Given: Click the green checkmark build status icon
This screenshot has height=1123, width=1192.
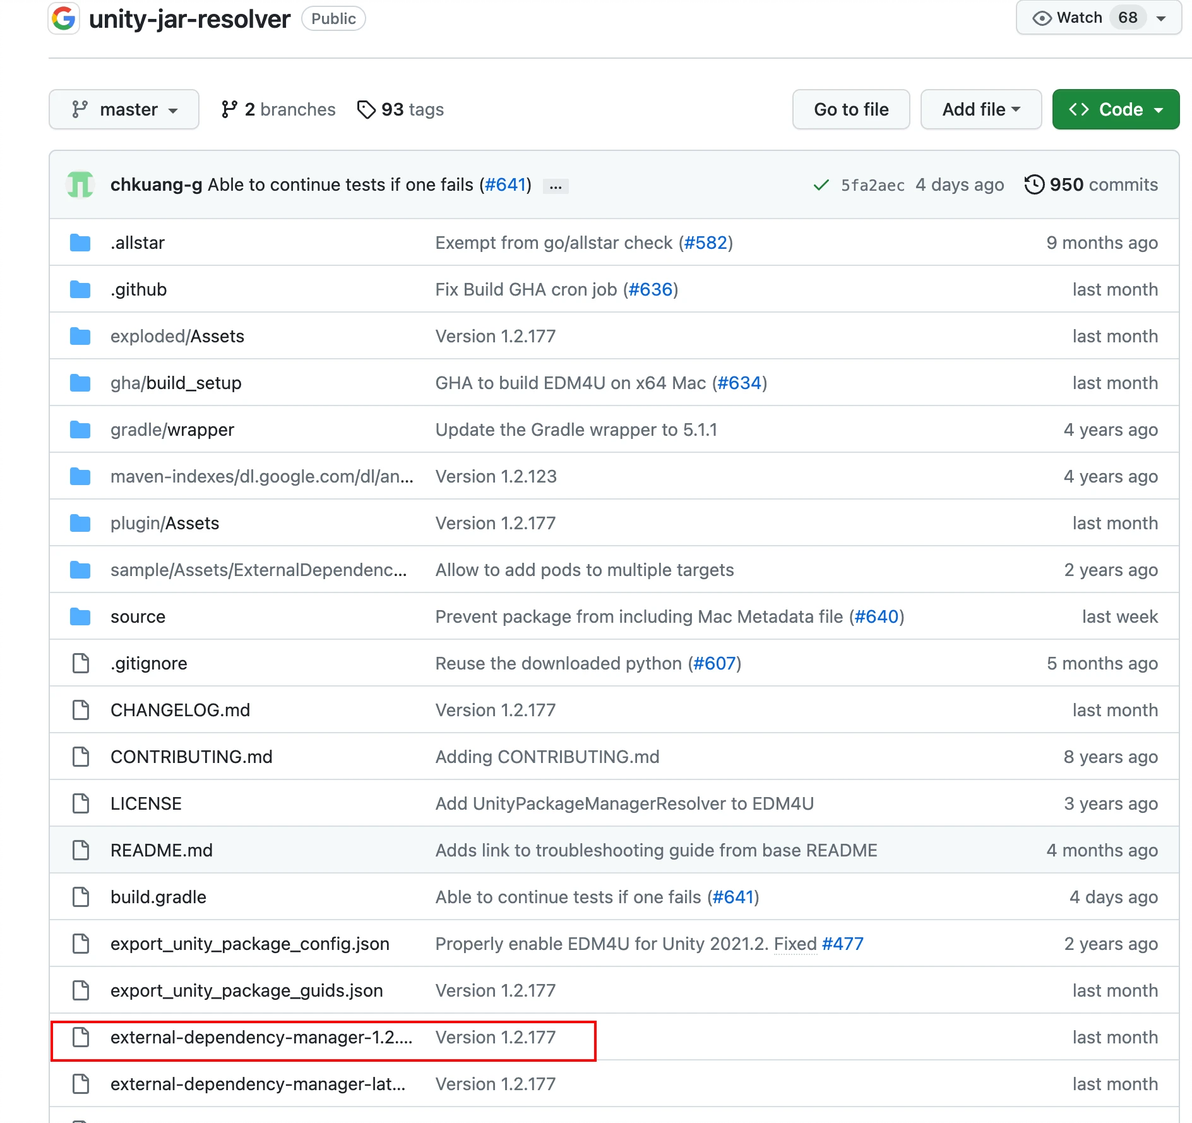Looking at the screenshot, I should pos(821,185).
